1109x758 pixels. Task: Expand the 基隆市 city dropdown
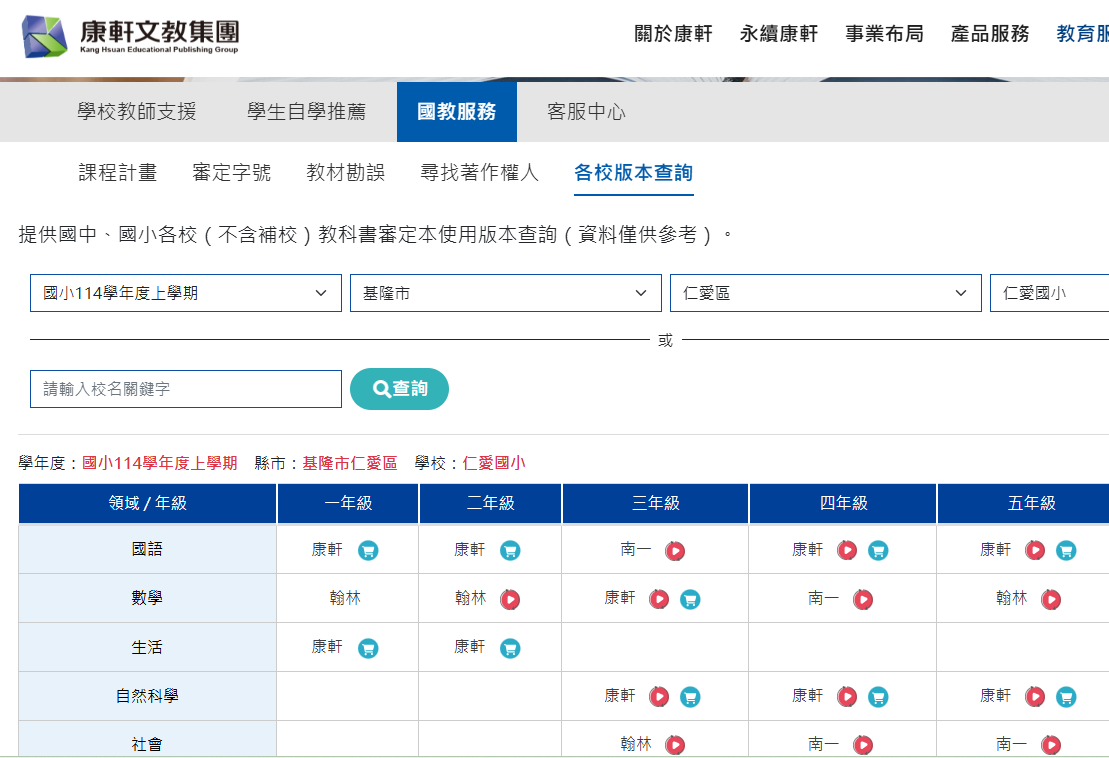tap(505, 293)
